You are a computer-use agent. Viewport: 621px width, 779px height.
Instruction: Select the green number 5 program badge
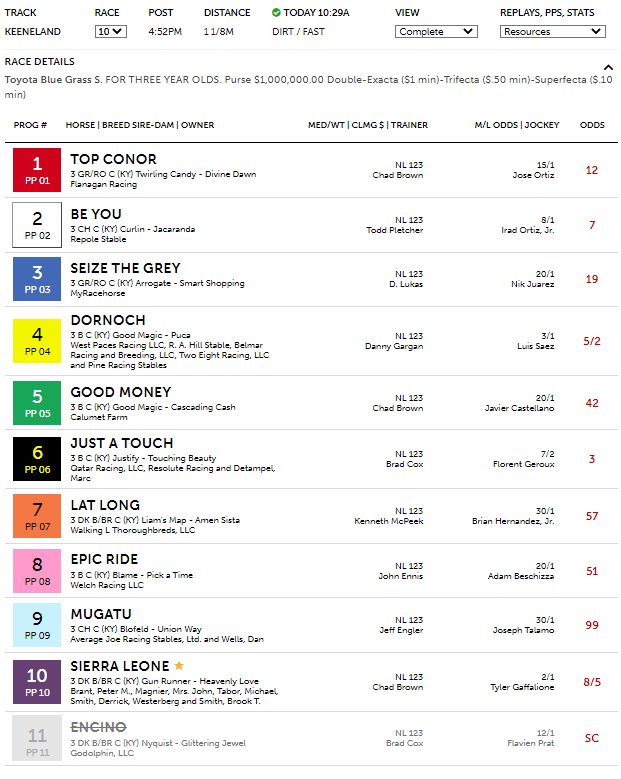click(37, 402)
